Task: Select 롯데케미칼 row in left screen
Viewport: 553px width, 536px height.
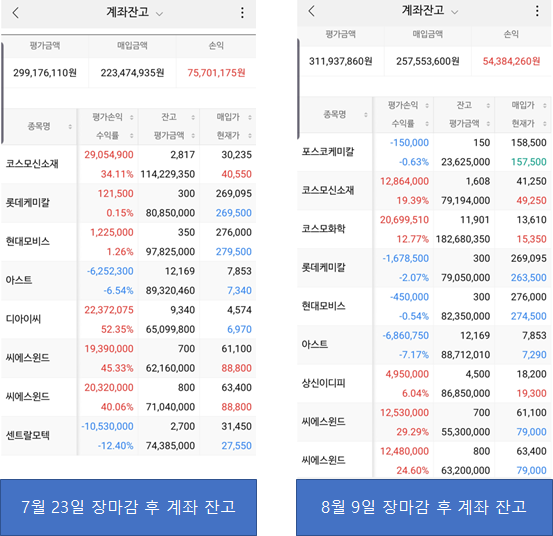Action: (x=128, y=203)
